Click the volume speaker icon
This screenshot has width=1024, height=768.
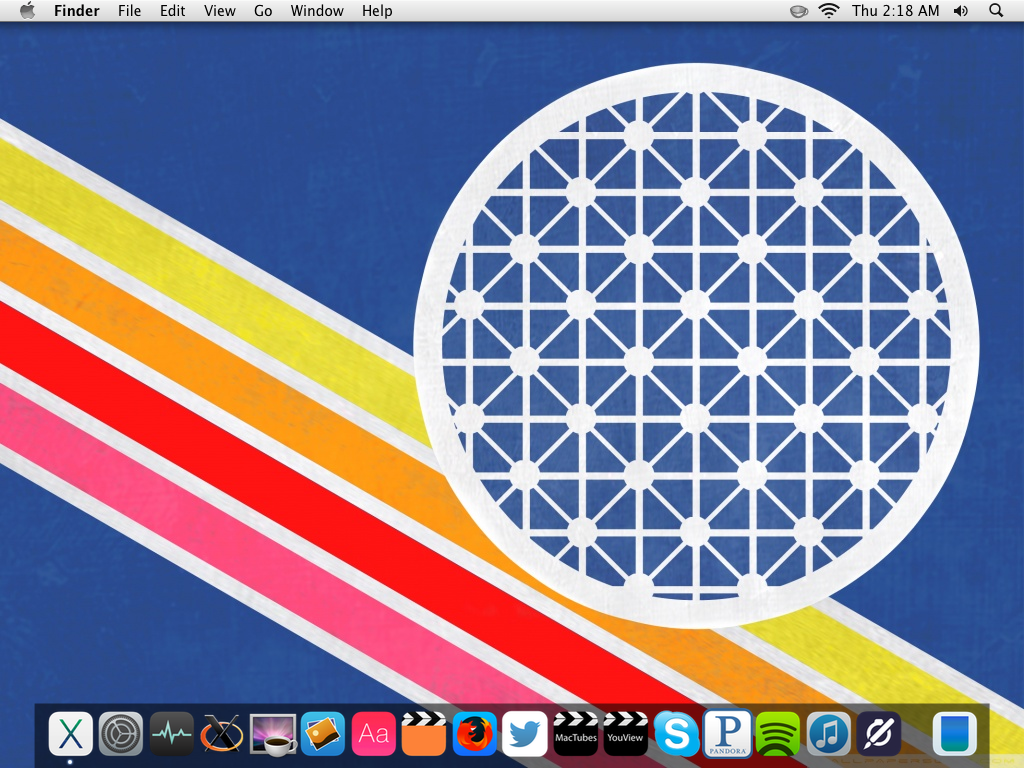click(x=961, y=10)
